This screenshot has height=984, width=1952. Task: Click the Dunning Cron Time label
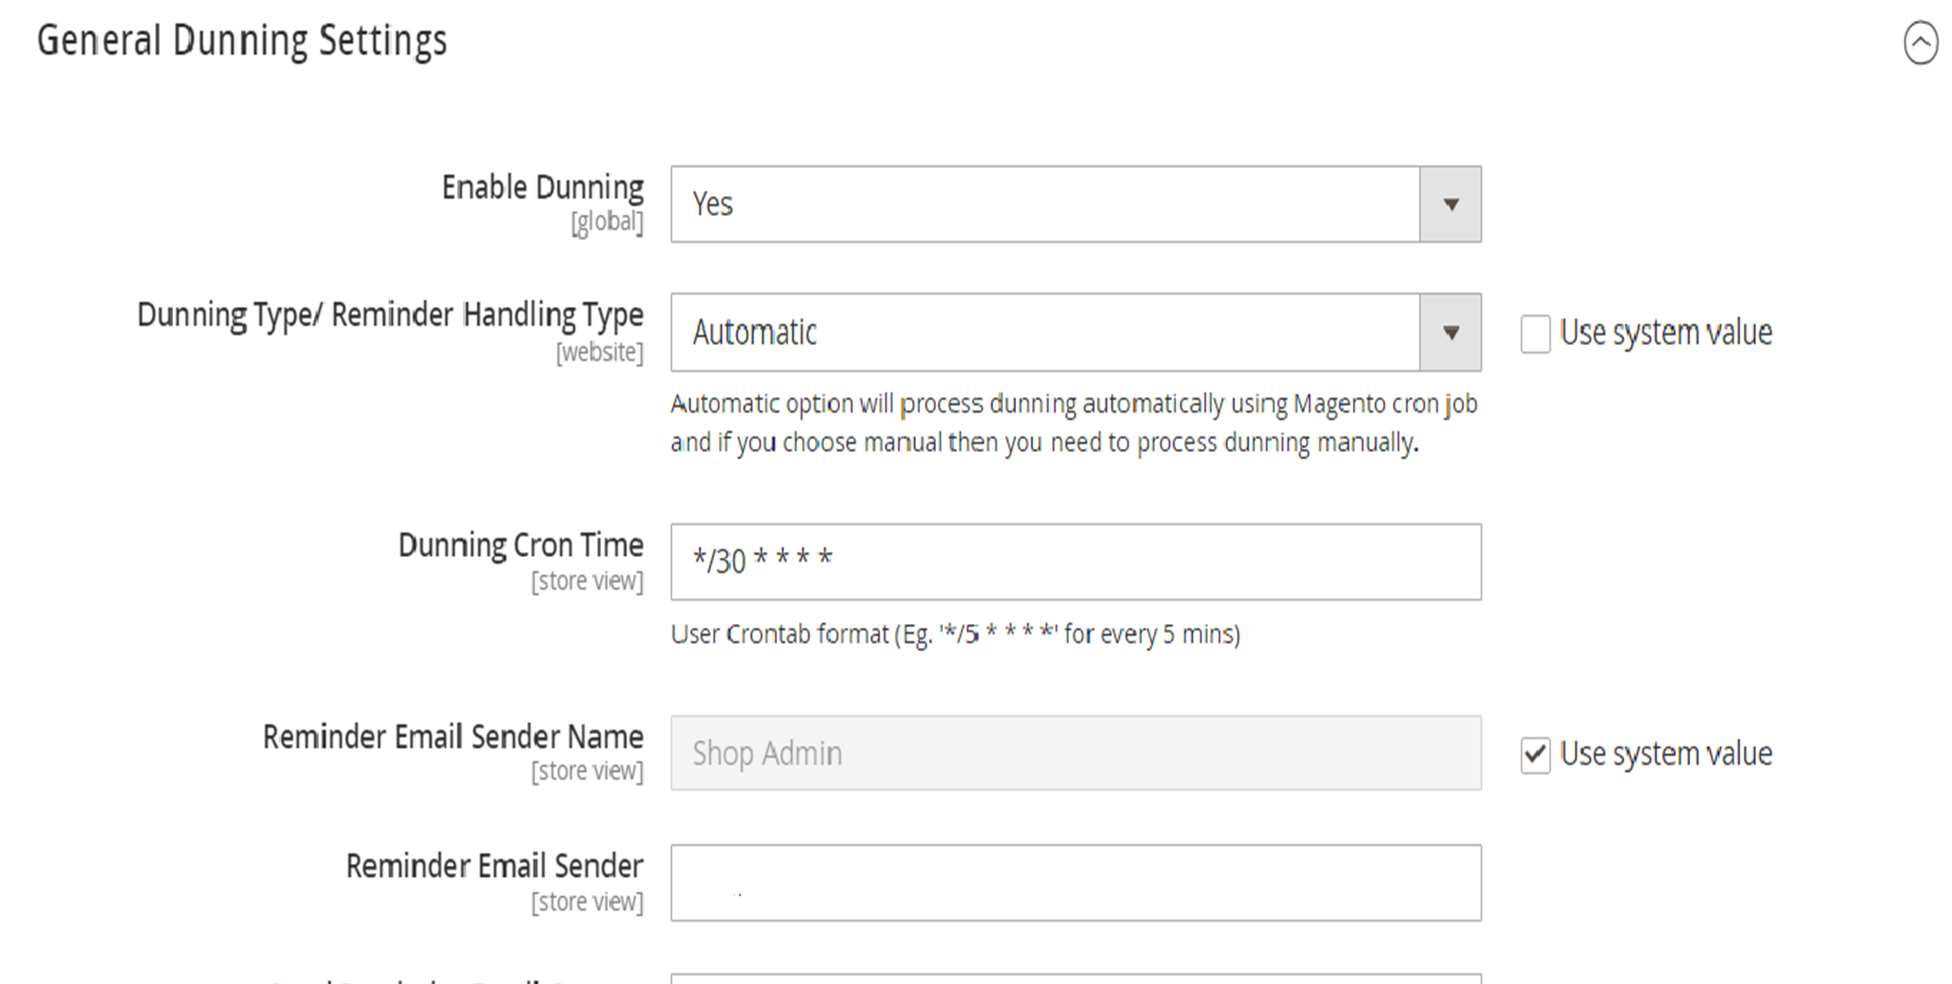coord(520,545)
